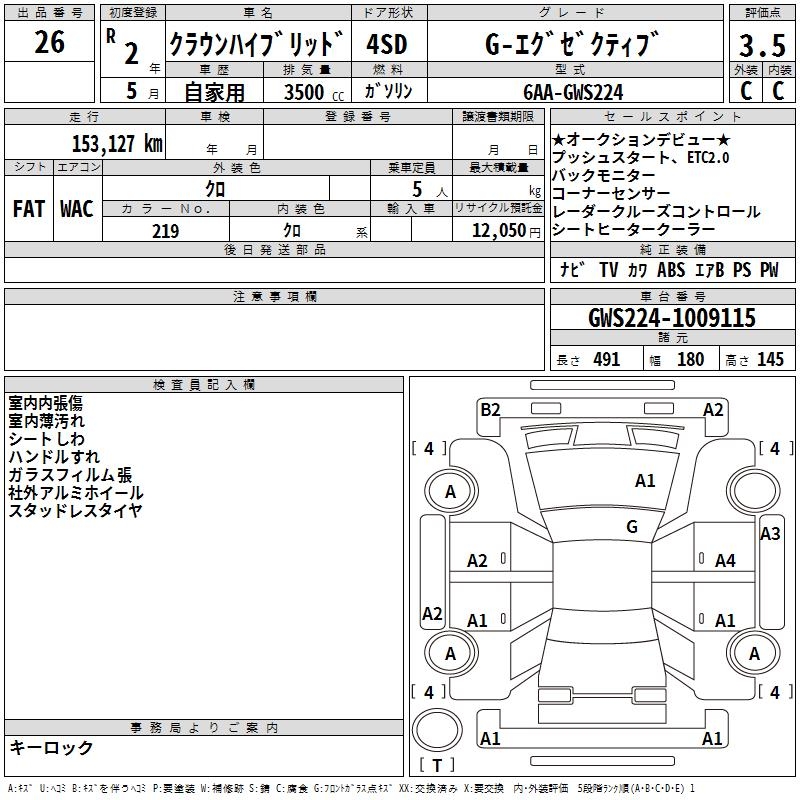Click the office notice キーロック
The width and height of the screenshot is (800, 800).
pos(52,748)
